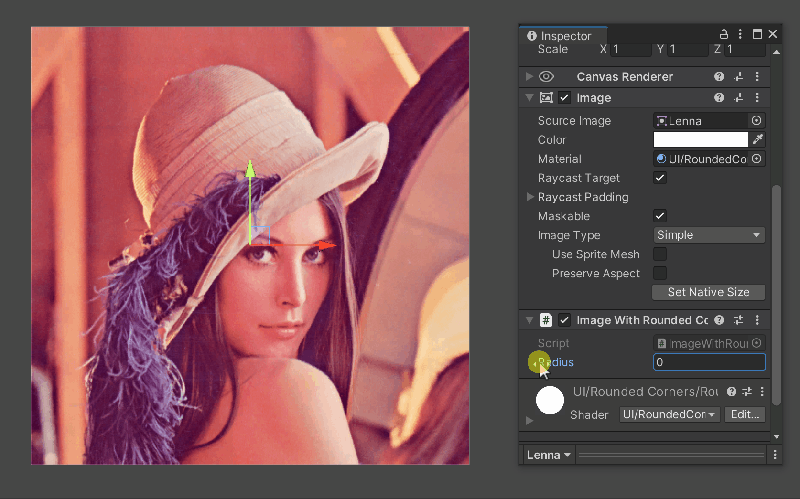Click the green Y-axis gizmo arrow

click(250, 169)
